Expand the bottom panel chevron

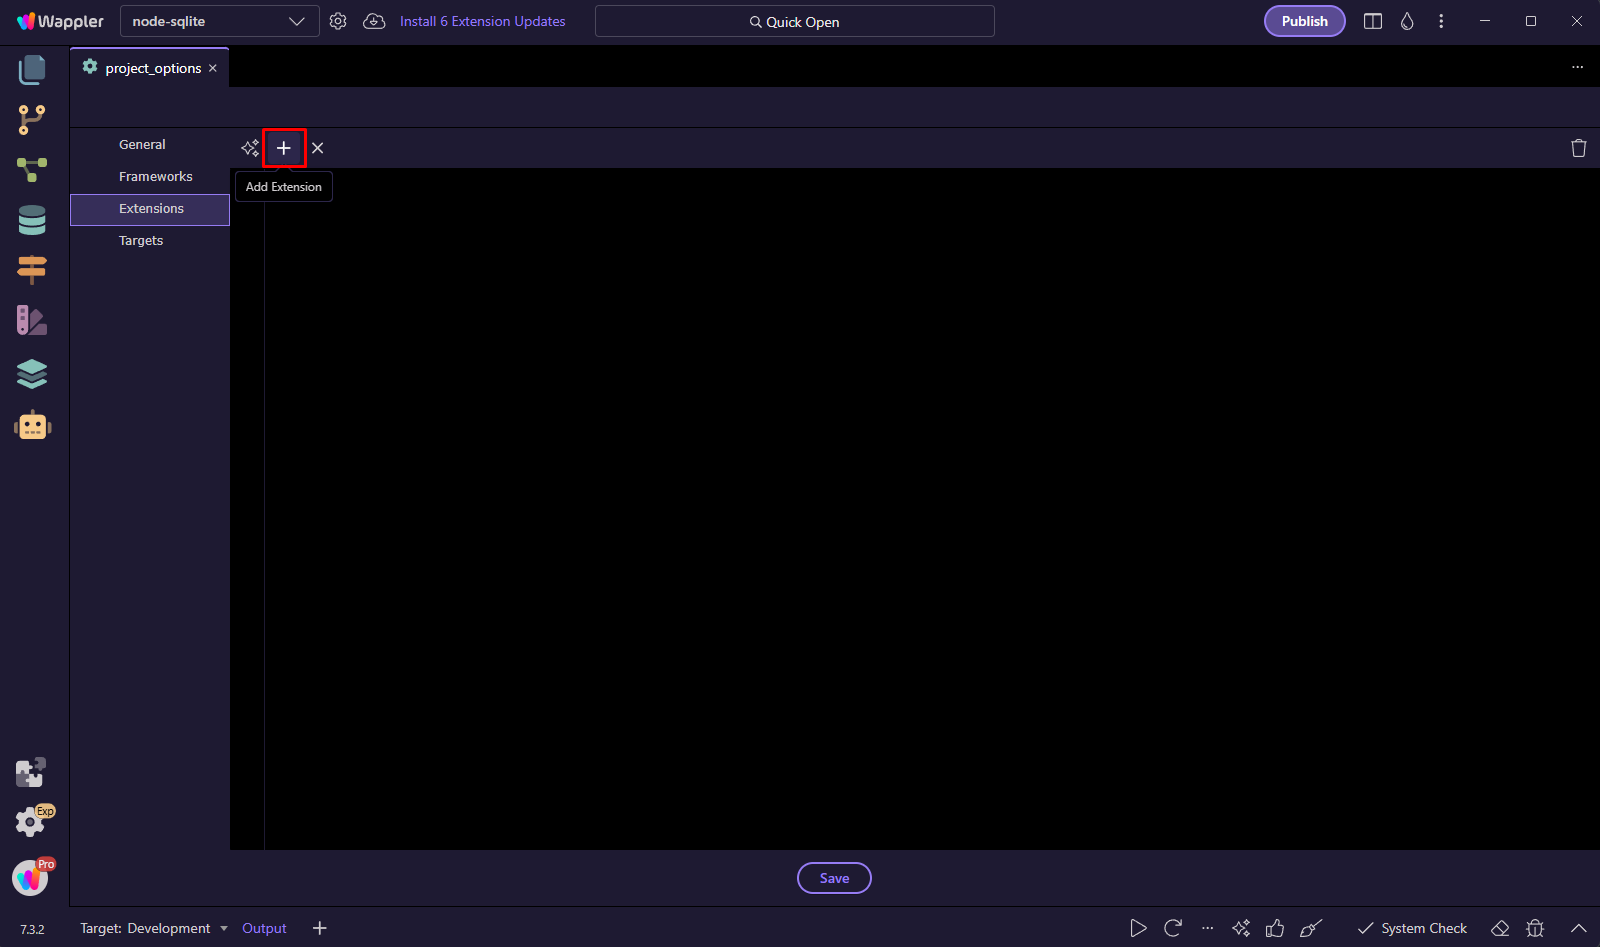click(x=1578, y=928)
